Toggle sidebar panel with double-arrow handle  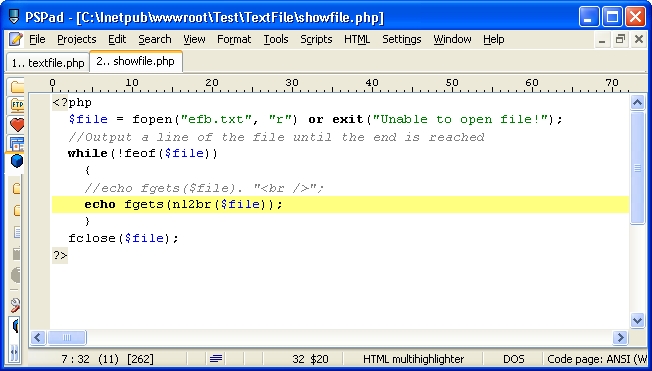point(14,352)
